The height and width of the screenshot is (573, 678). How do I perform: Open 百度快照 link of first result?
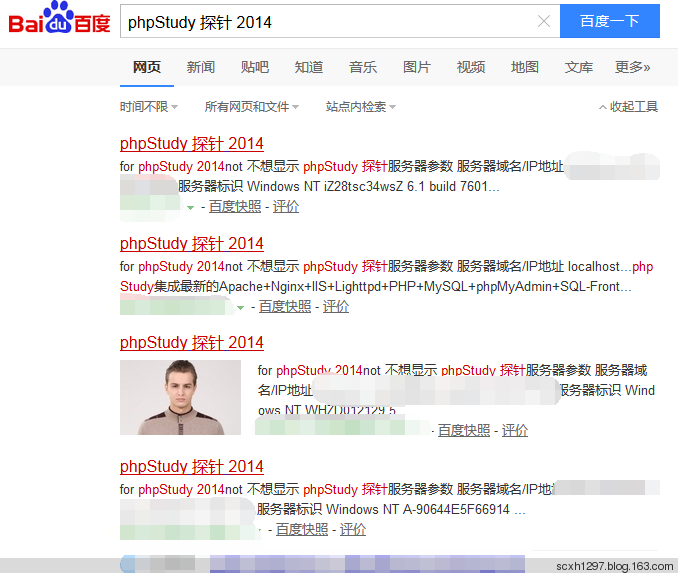(x=235, y=207)
